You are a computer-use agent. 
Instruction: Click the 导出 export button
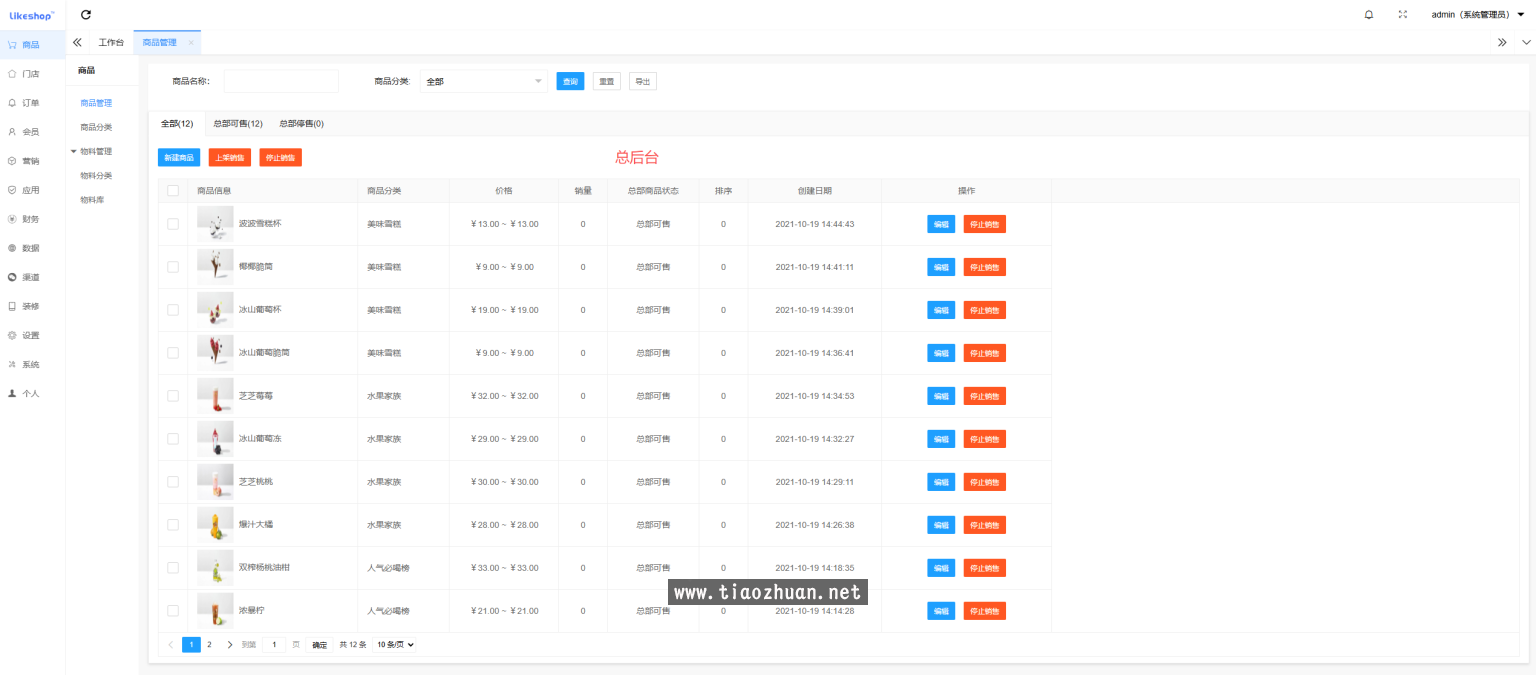[x=643, y=82]
